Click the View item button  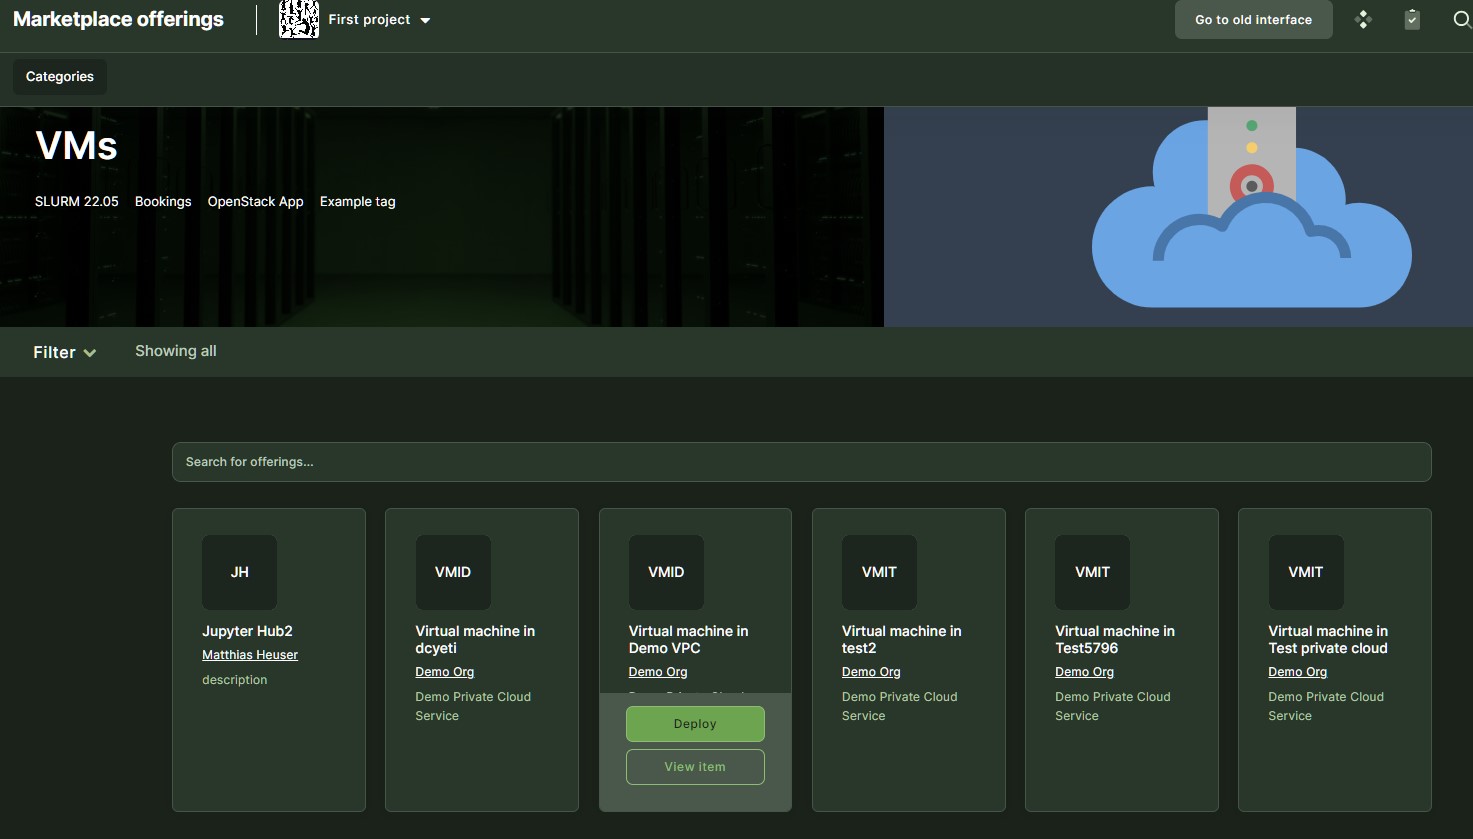pyautogui.click(x=695, y=767)
